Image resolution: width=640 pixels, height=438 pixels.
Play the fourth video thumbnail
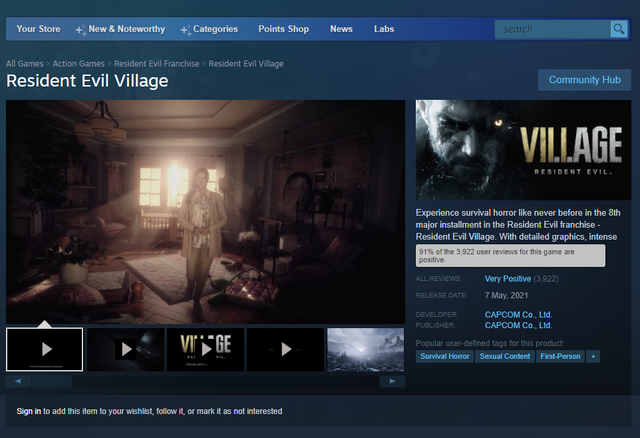(x=285, y=349)
